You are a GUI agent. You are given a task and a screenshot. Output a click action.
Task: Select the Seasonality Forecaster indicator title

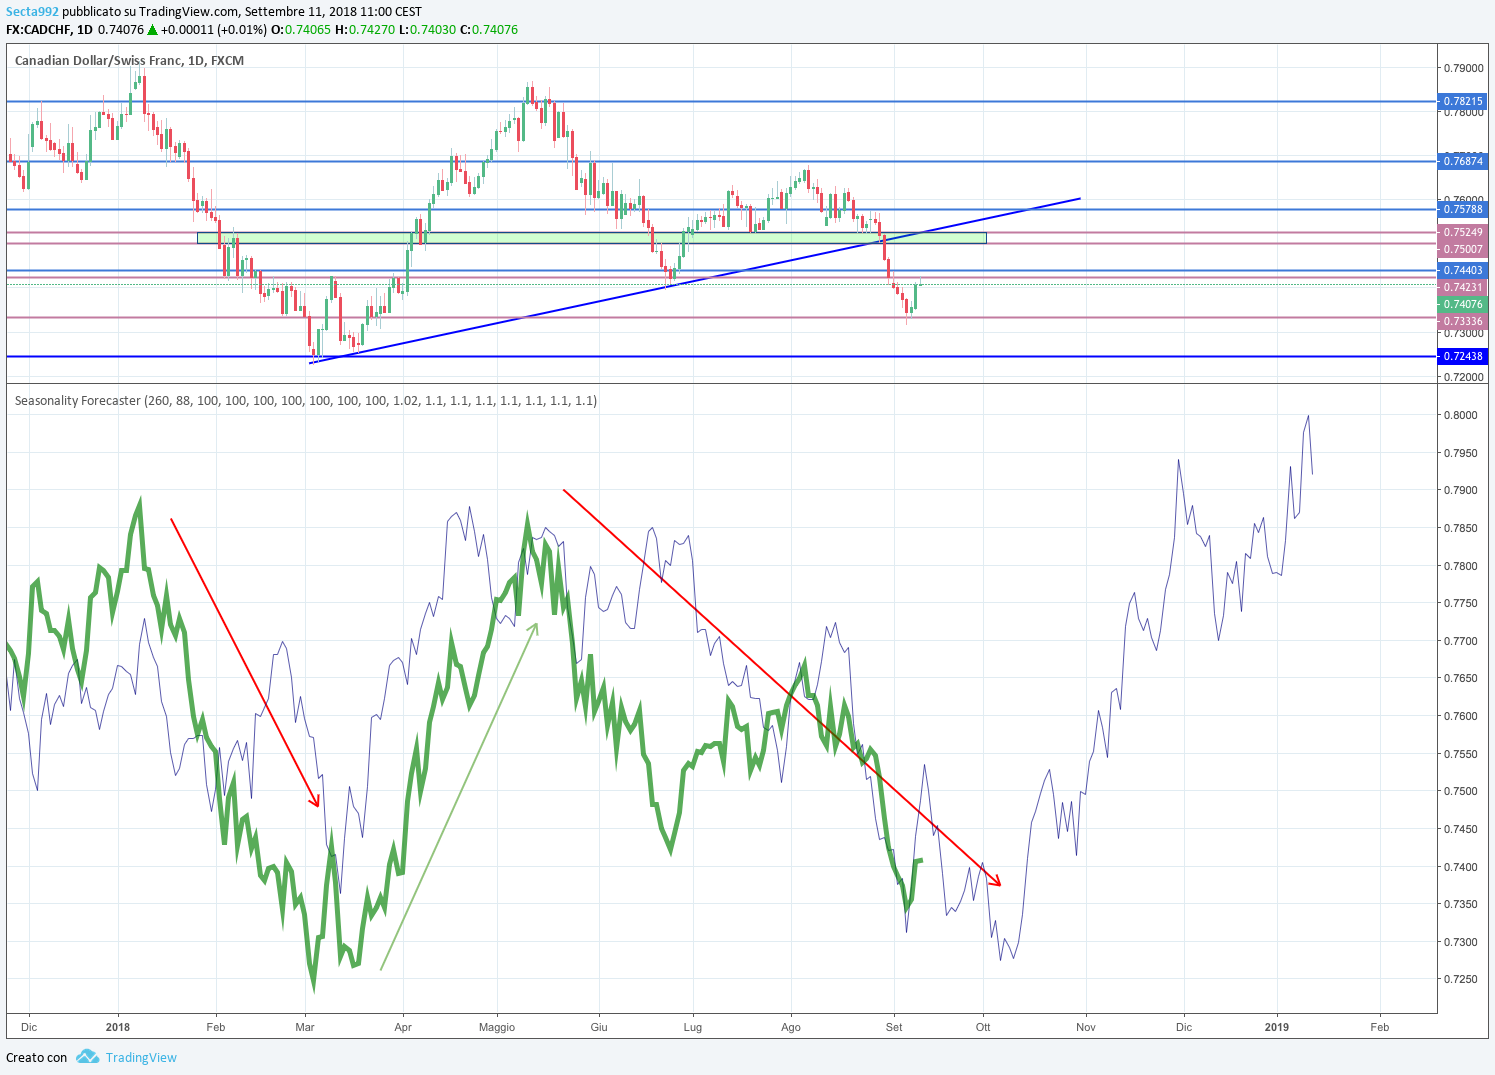click(x=305, y=400)
